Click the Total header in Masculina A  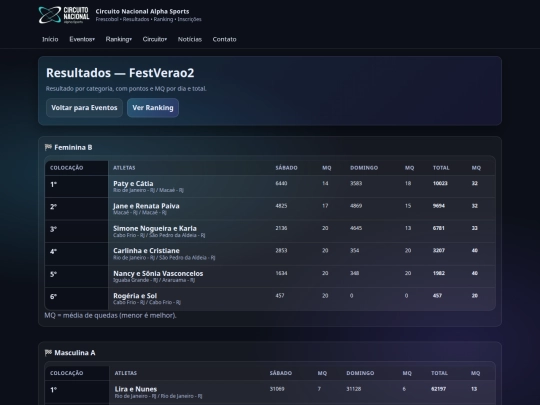[439, 373]
